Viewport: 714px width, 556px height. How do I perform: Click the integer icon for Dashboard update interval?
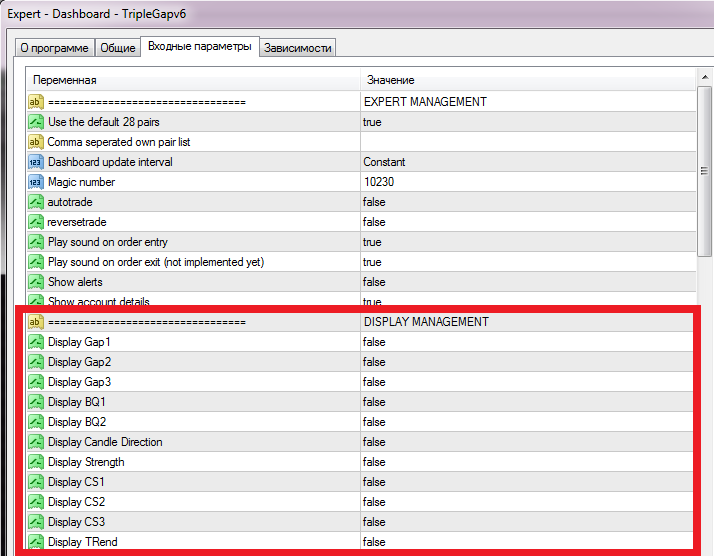(x=36, y=162)
